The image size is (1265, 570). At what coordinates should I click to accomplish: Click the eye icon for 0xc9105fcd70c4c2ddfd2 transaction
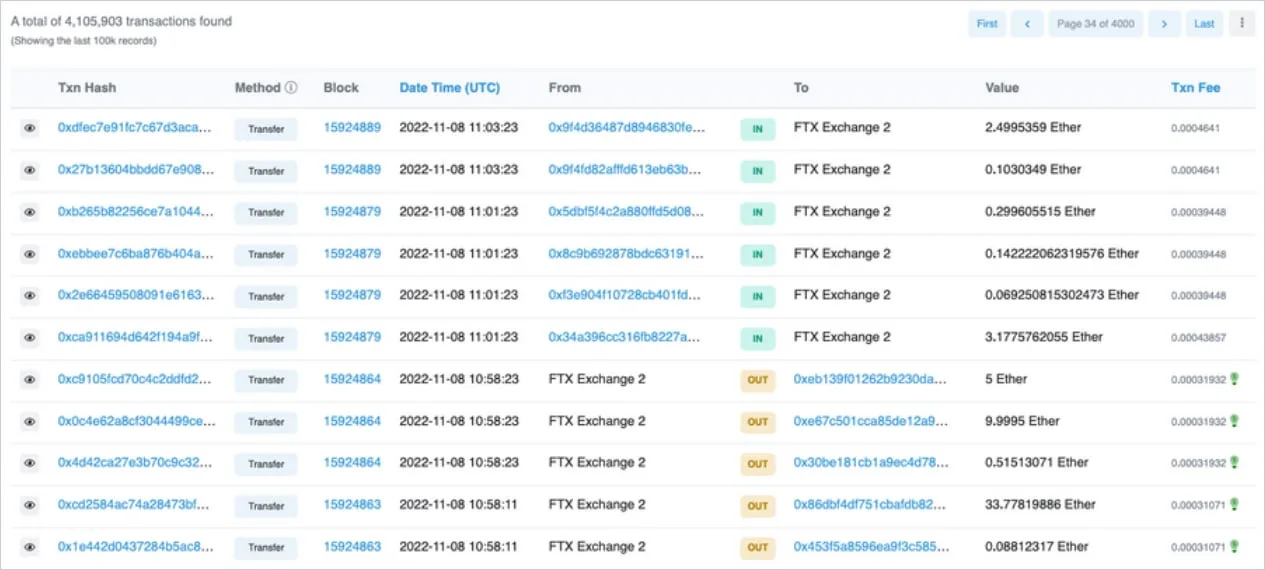point(30,379)
